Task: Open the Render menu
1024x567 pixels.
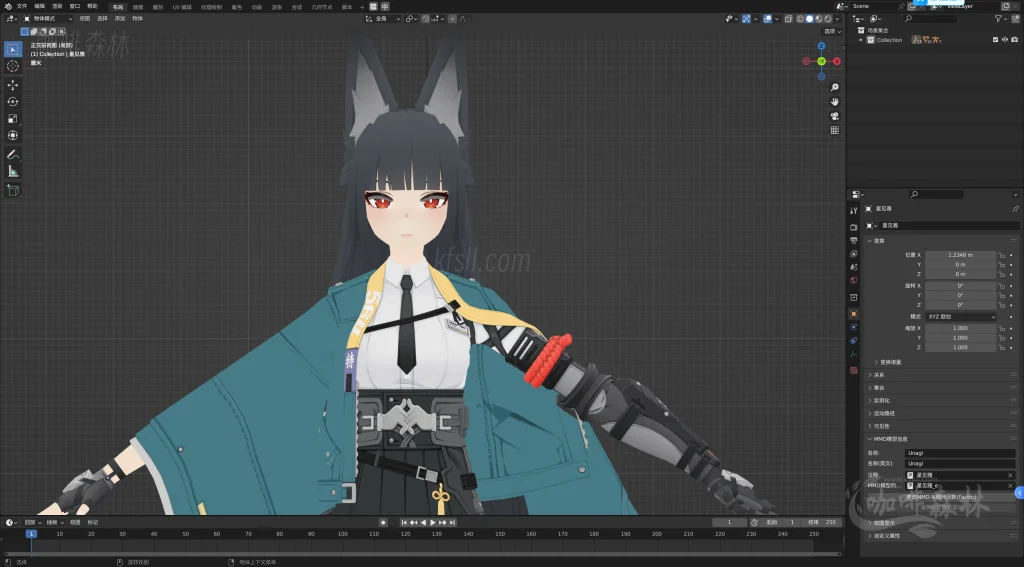Action: [57, 6]
